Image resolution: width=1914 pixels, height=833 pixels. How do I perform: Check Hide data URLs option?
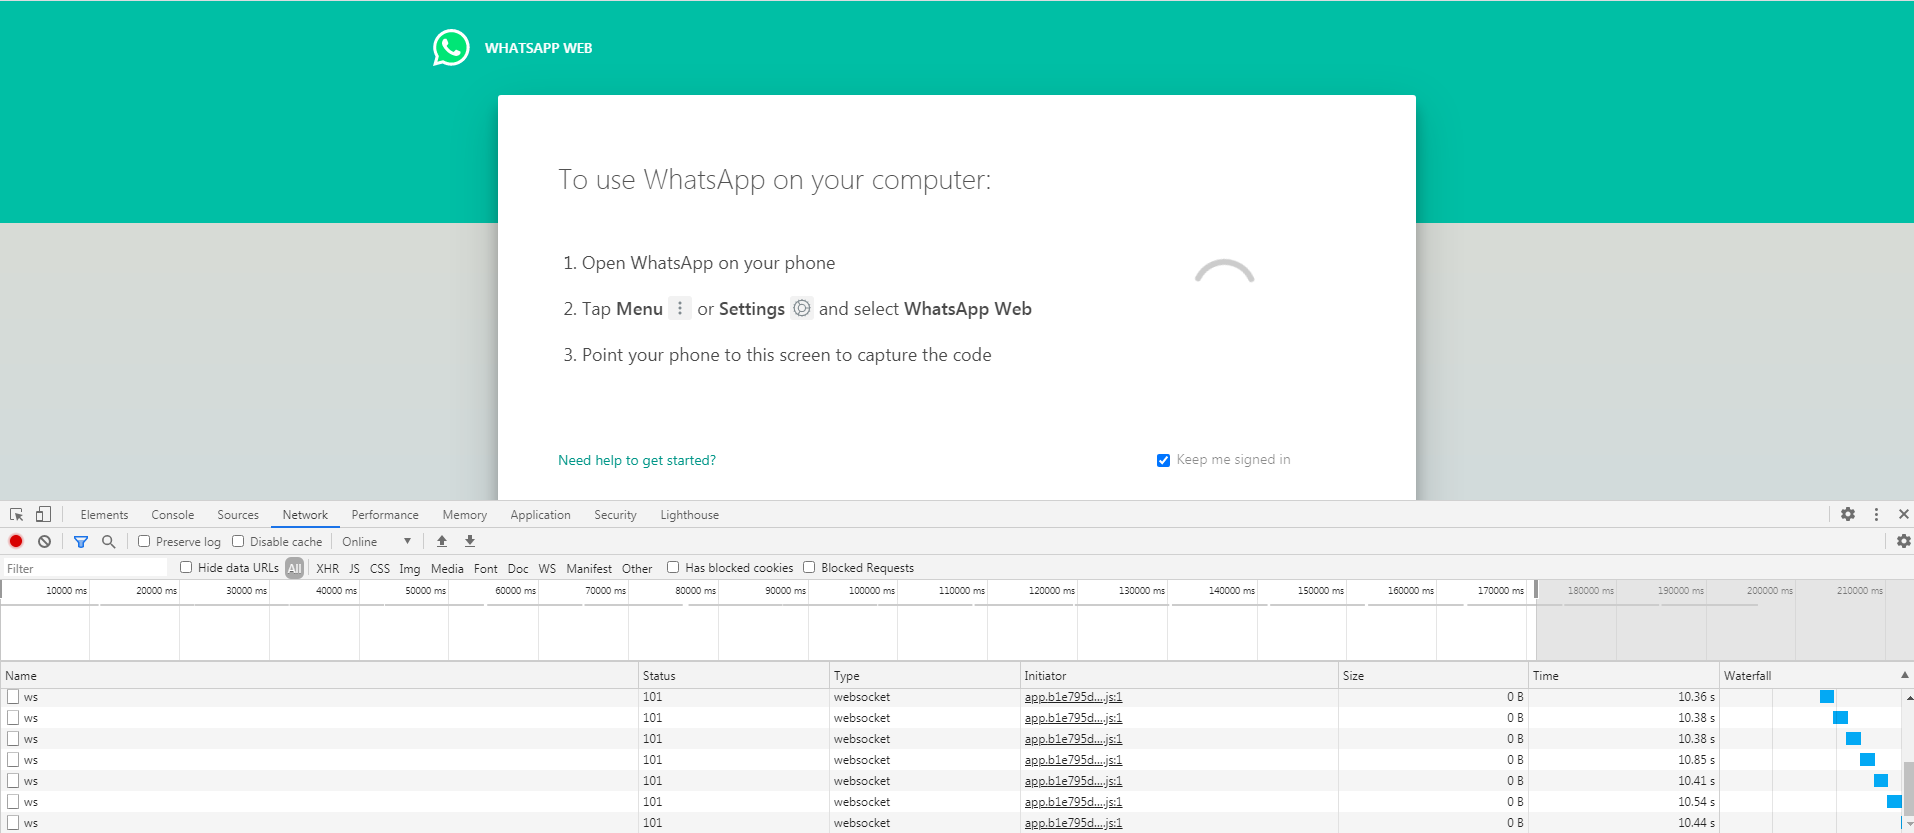click(186, 567)
